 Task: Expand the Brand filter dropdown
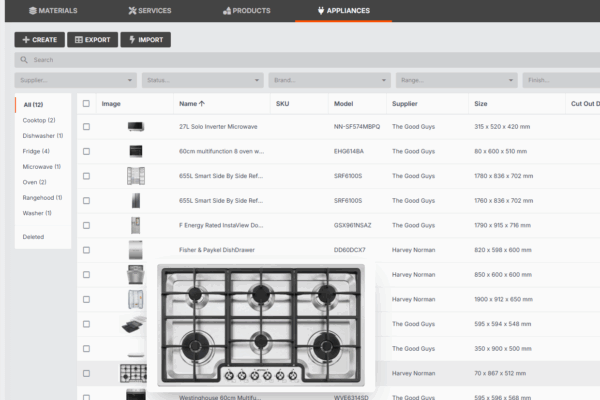tap(328, 80)
